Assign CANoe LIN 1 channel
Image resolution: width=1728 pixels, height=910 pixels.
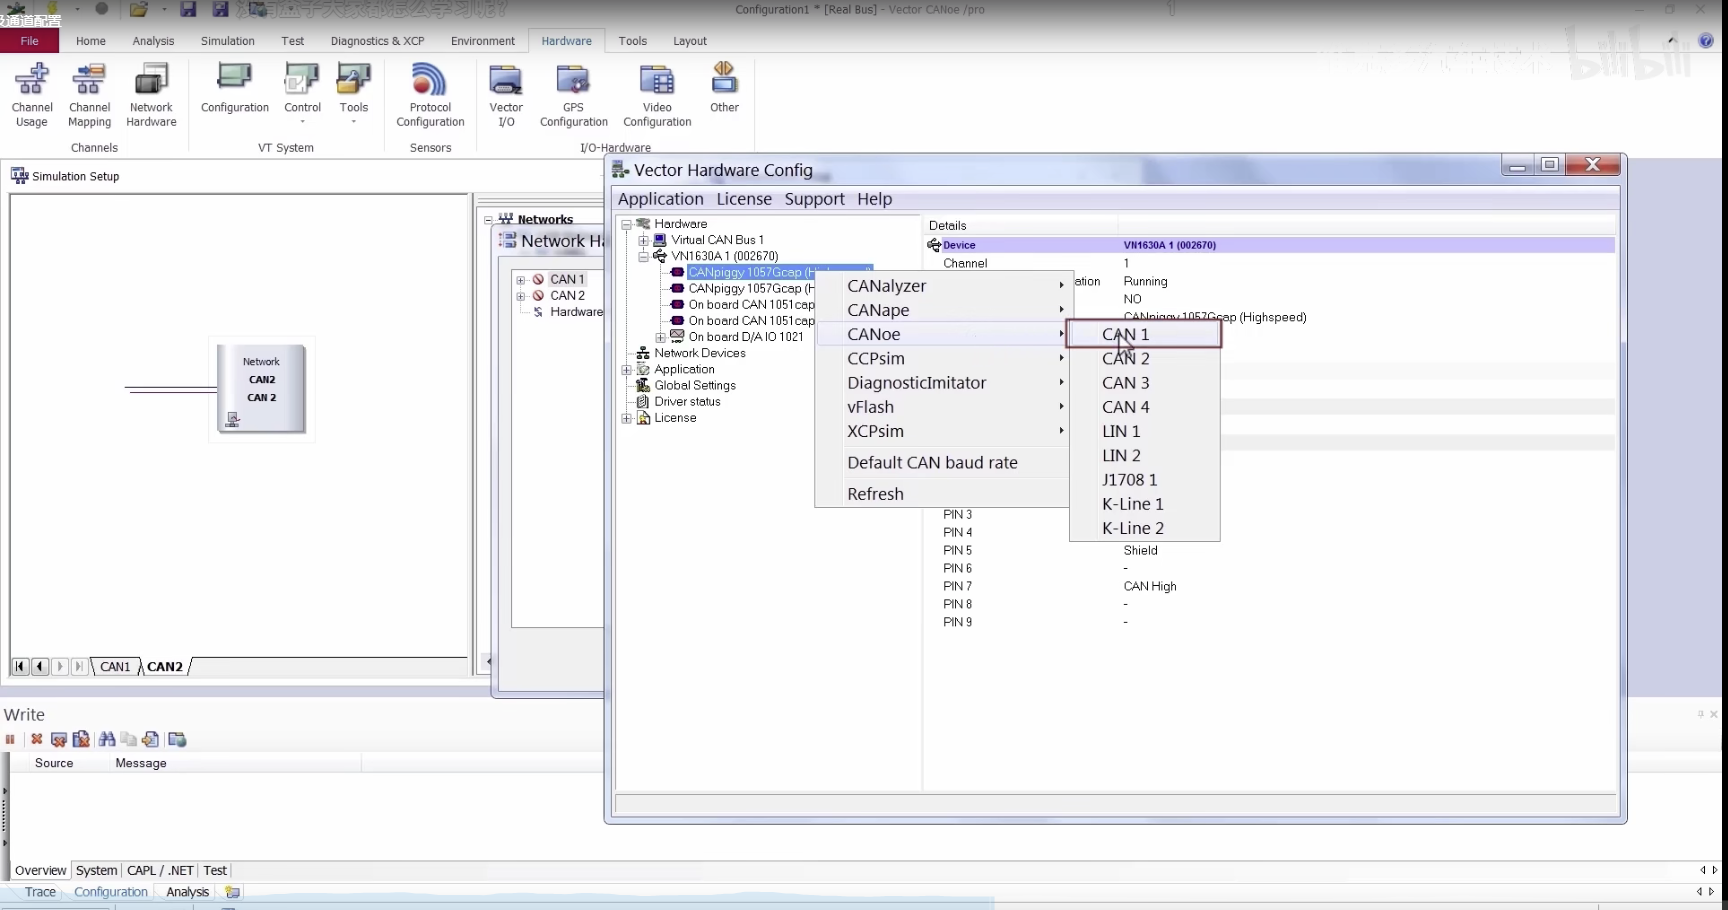1144,431
